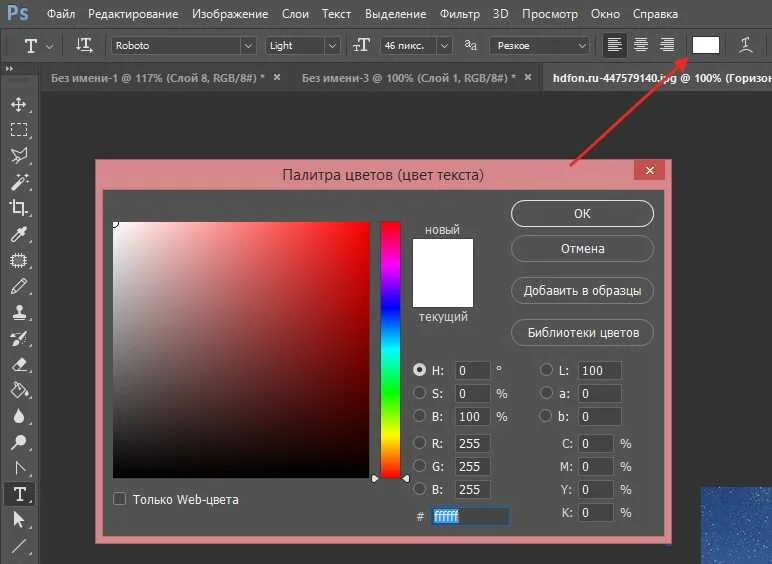Select the Dodge tool
Screen dimensions: 772x564
[x=19, y=442]
